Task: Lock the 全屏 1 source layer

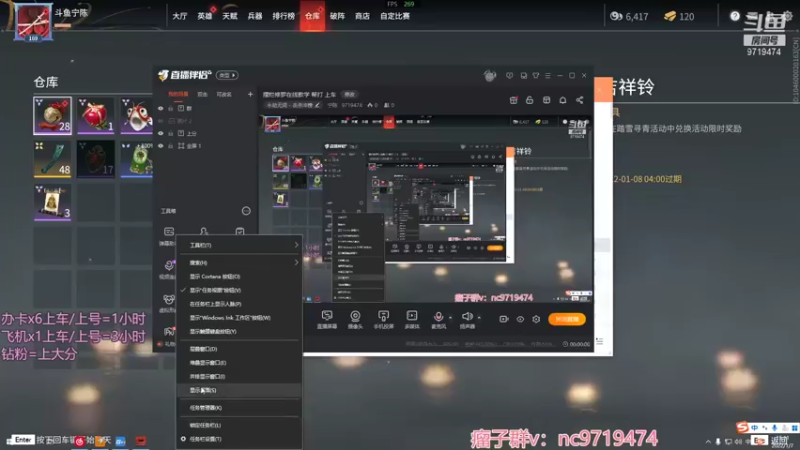Action: (x=170, y=146)
